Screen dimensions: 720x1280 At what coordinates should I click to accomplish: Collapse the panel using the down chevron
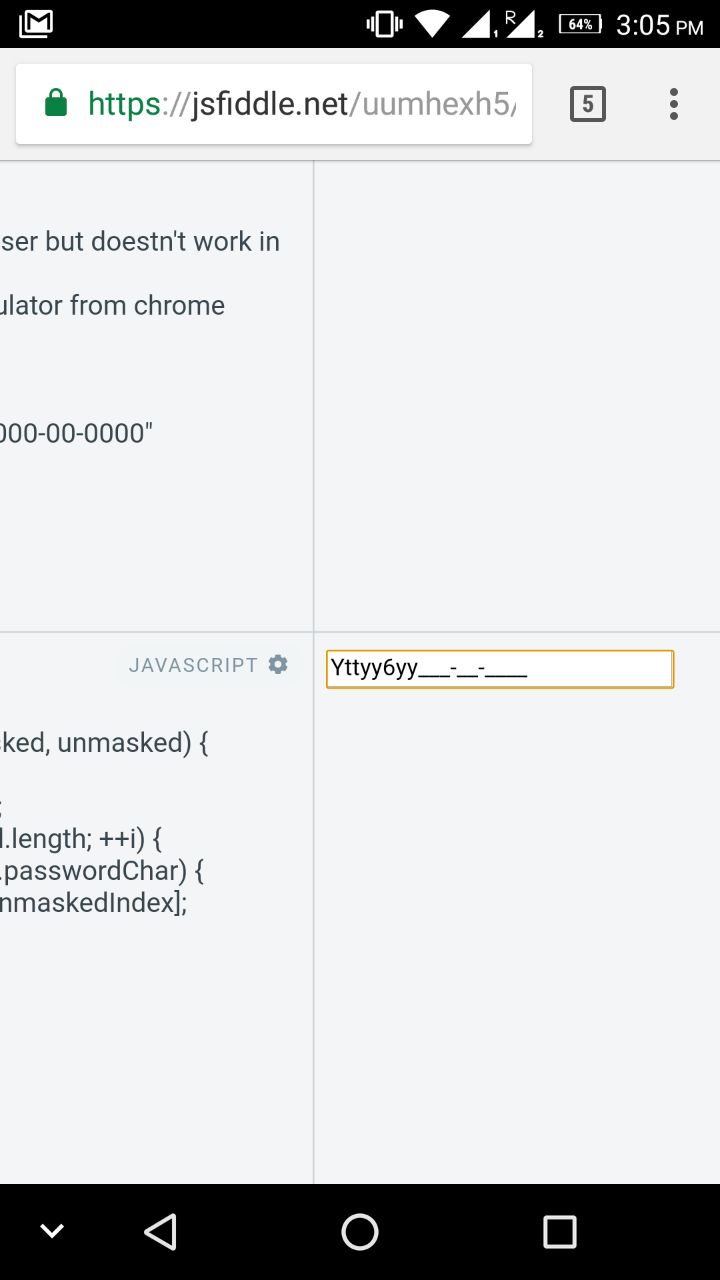[52, 1230]
